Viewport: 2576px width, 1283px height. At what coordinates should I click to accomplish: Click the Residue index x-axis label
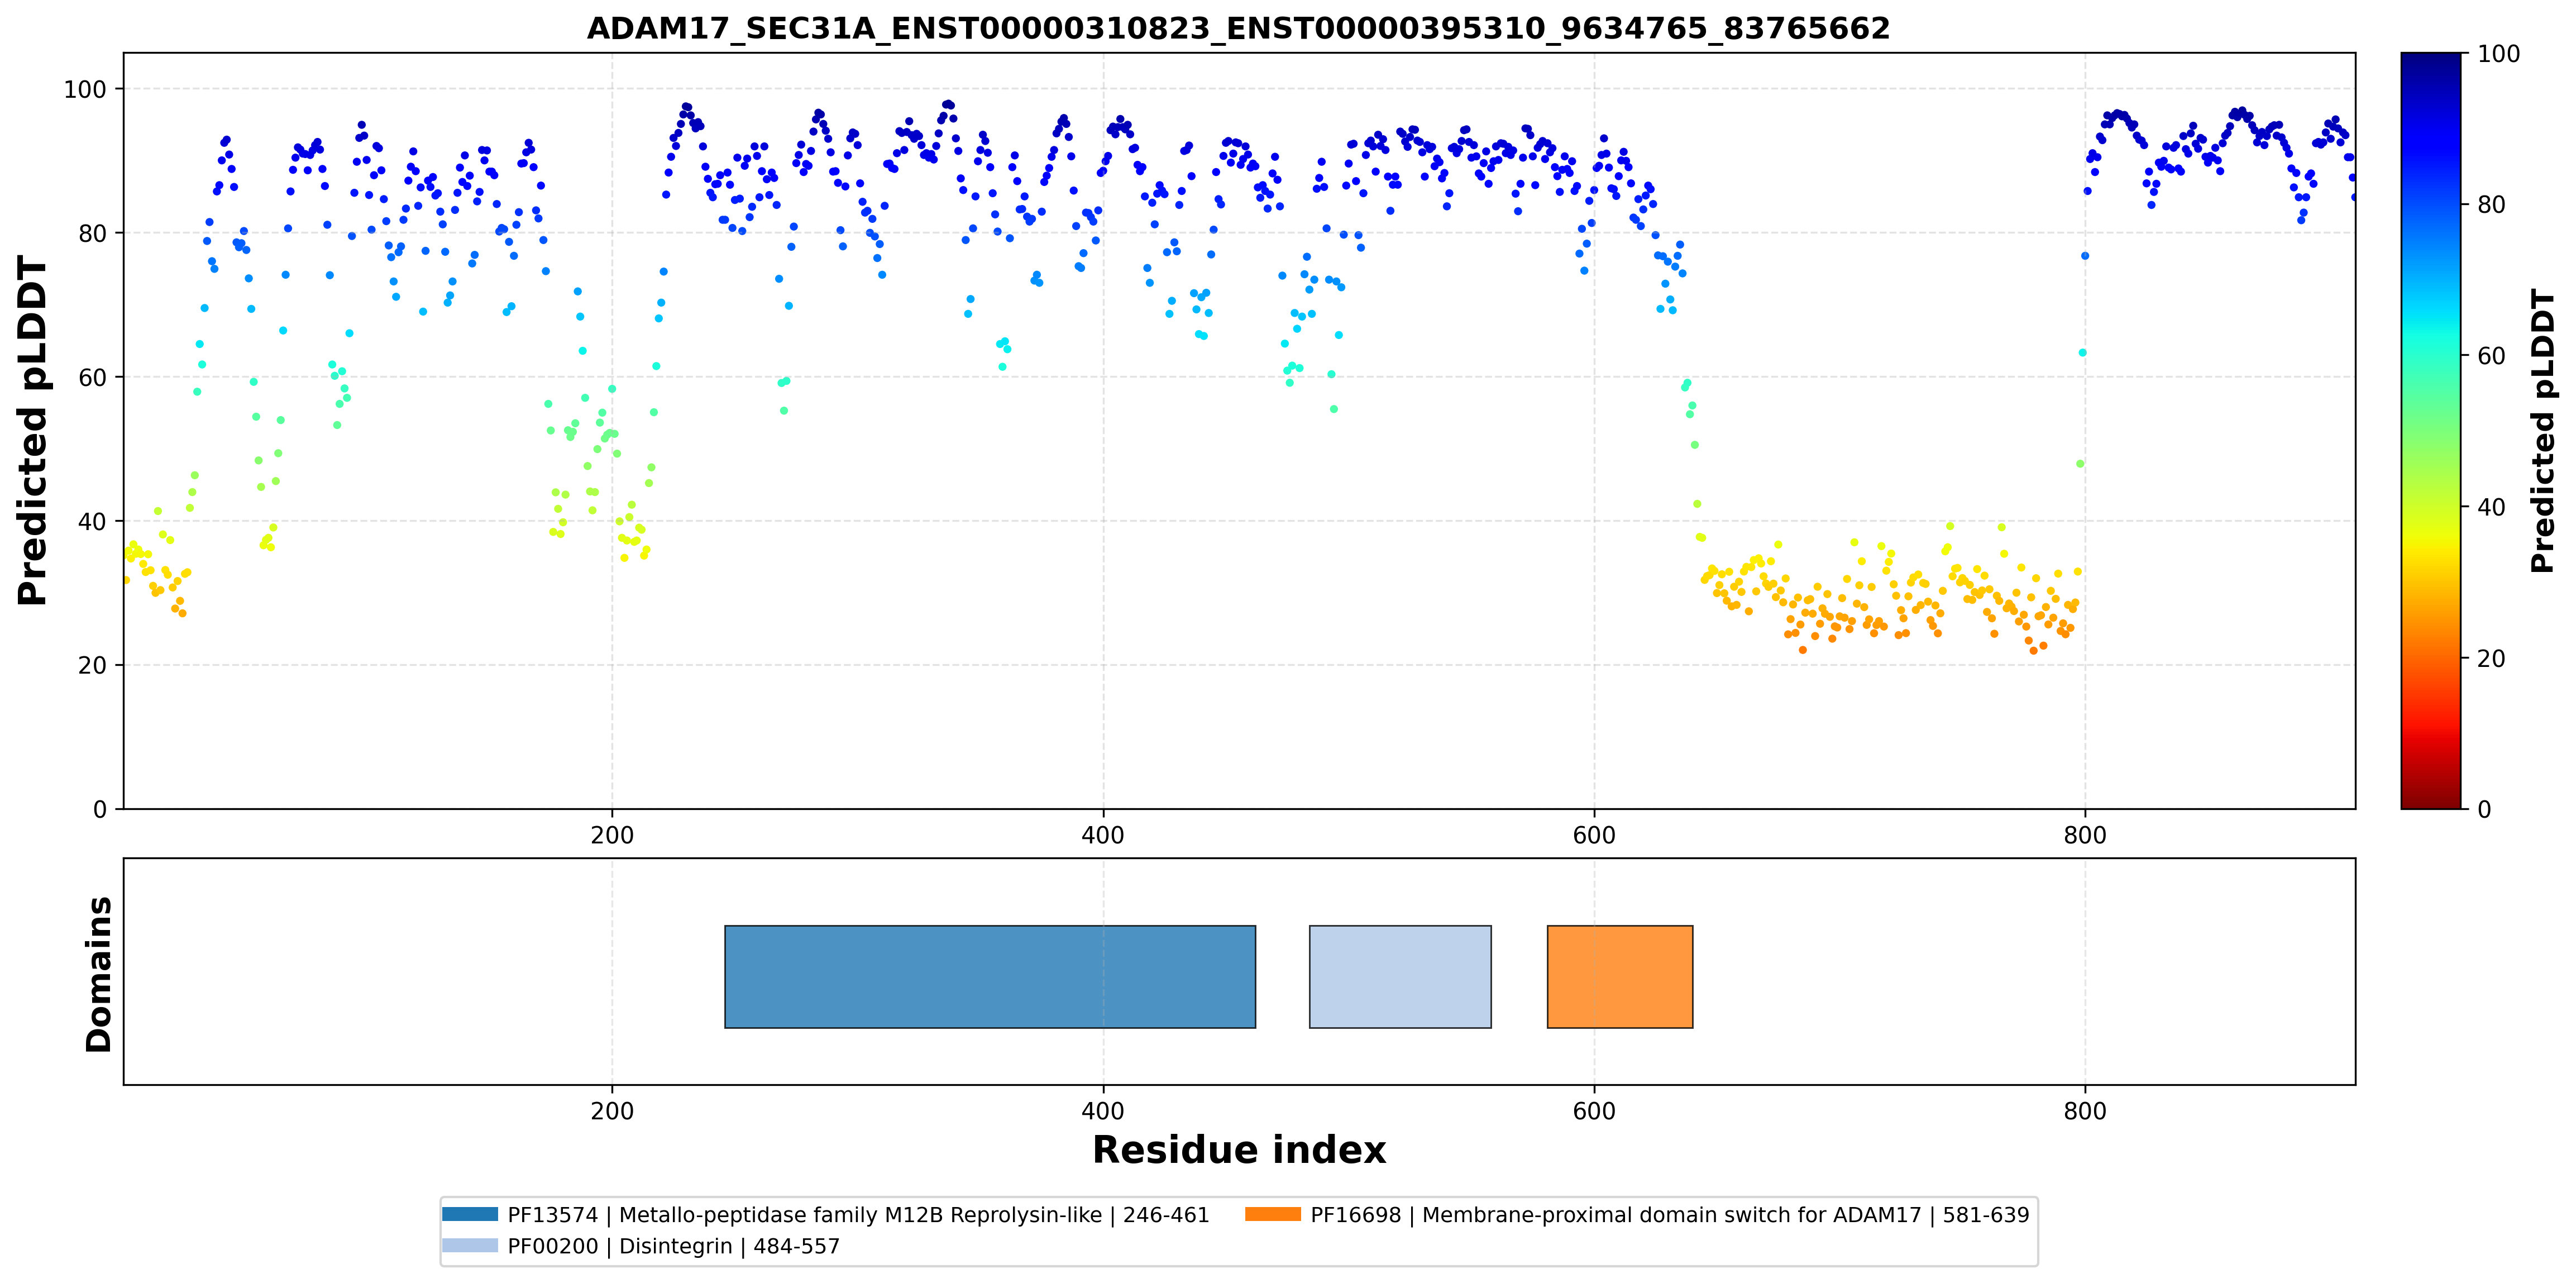click(1239, 1150)
